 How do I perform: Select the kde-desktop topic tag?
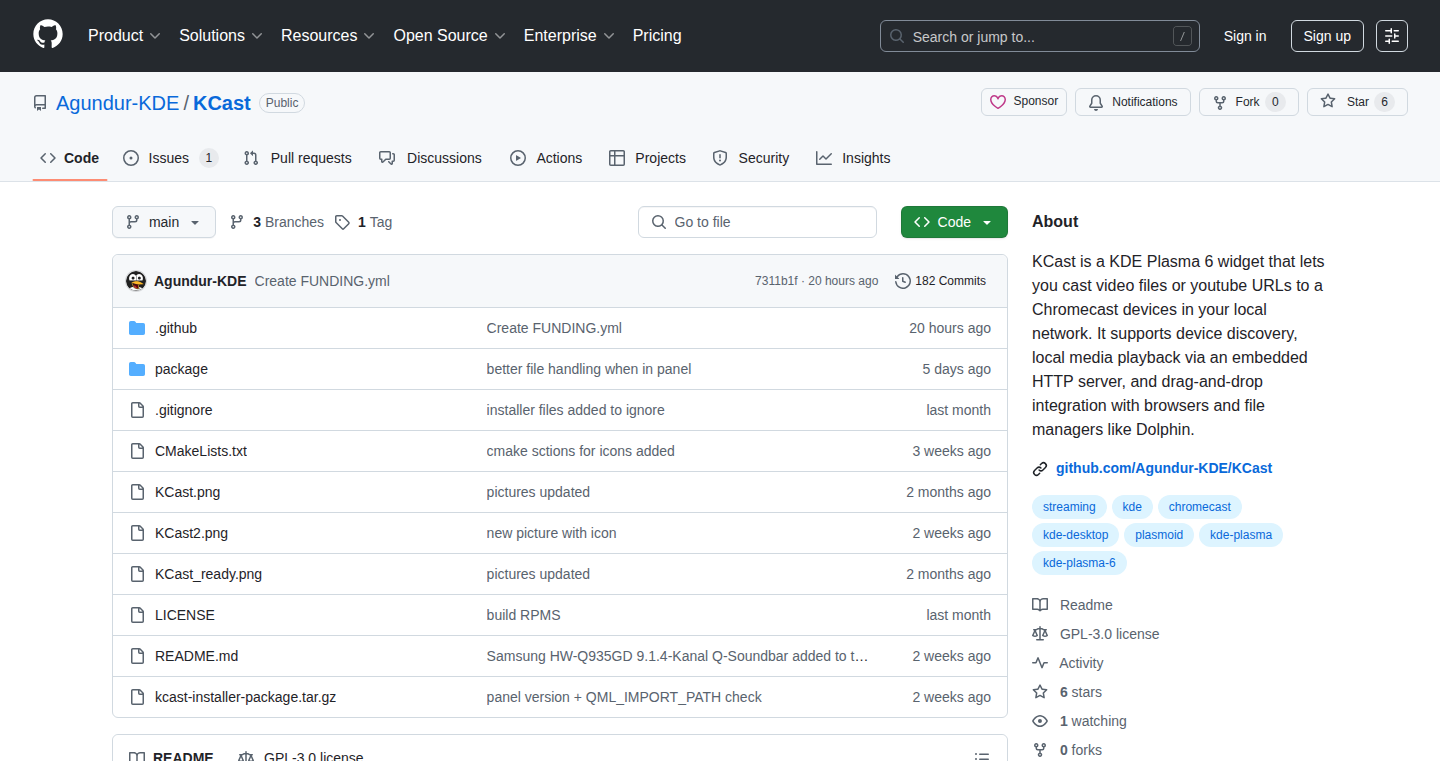click(x=1076, y=535)
